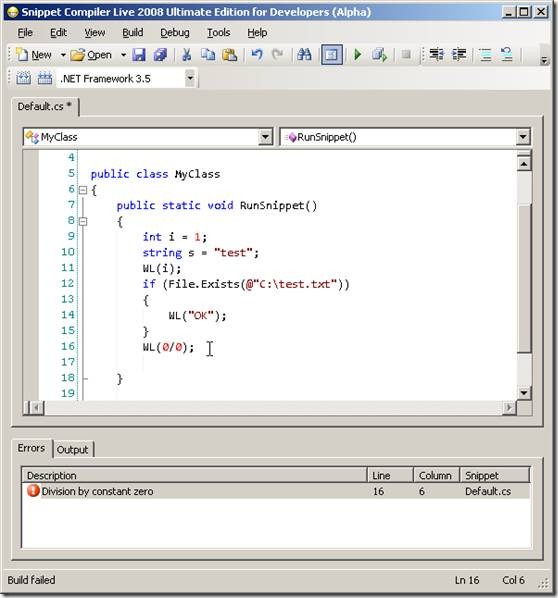
Task: Open the View menu
Action: click(95, 33)
